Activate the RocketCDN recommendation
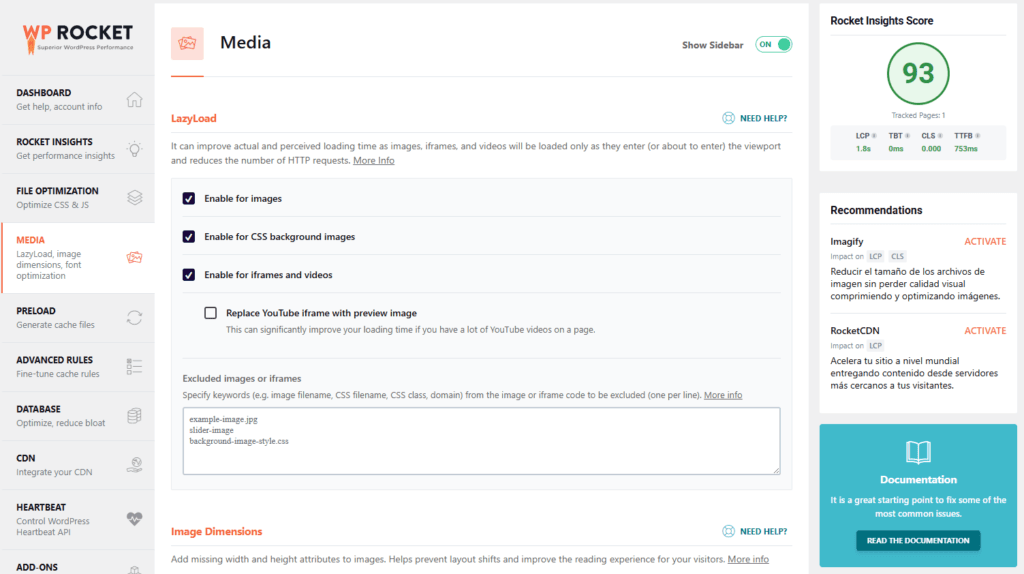The width and height of the screenshot is (1024, 574). (985, 331)
